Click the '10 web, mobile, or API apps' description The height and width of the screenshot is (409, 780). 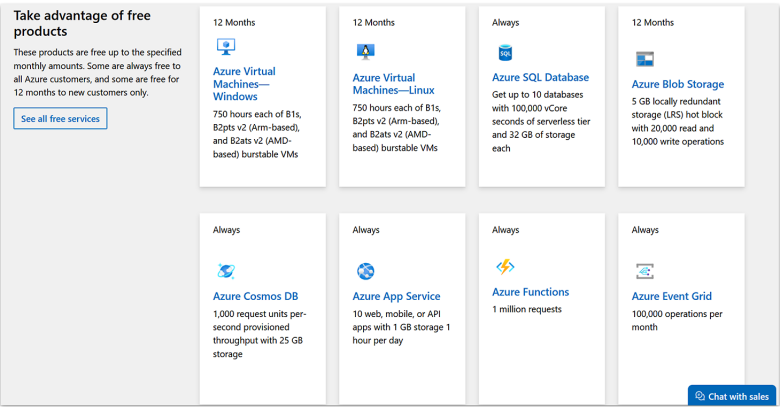[401, 327]
